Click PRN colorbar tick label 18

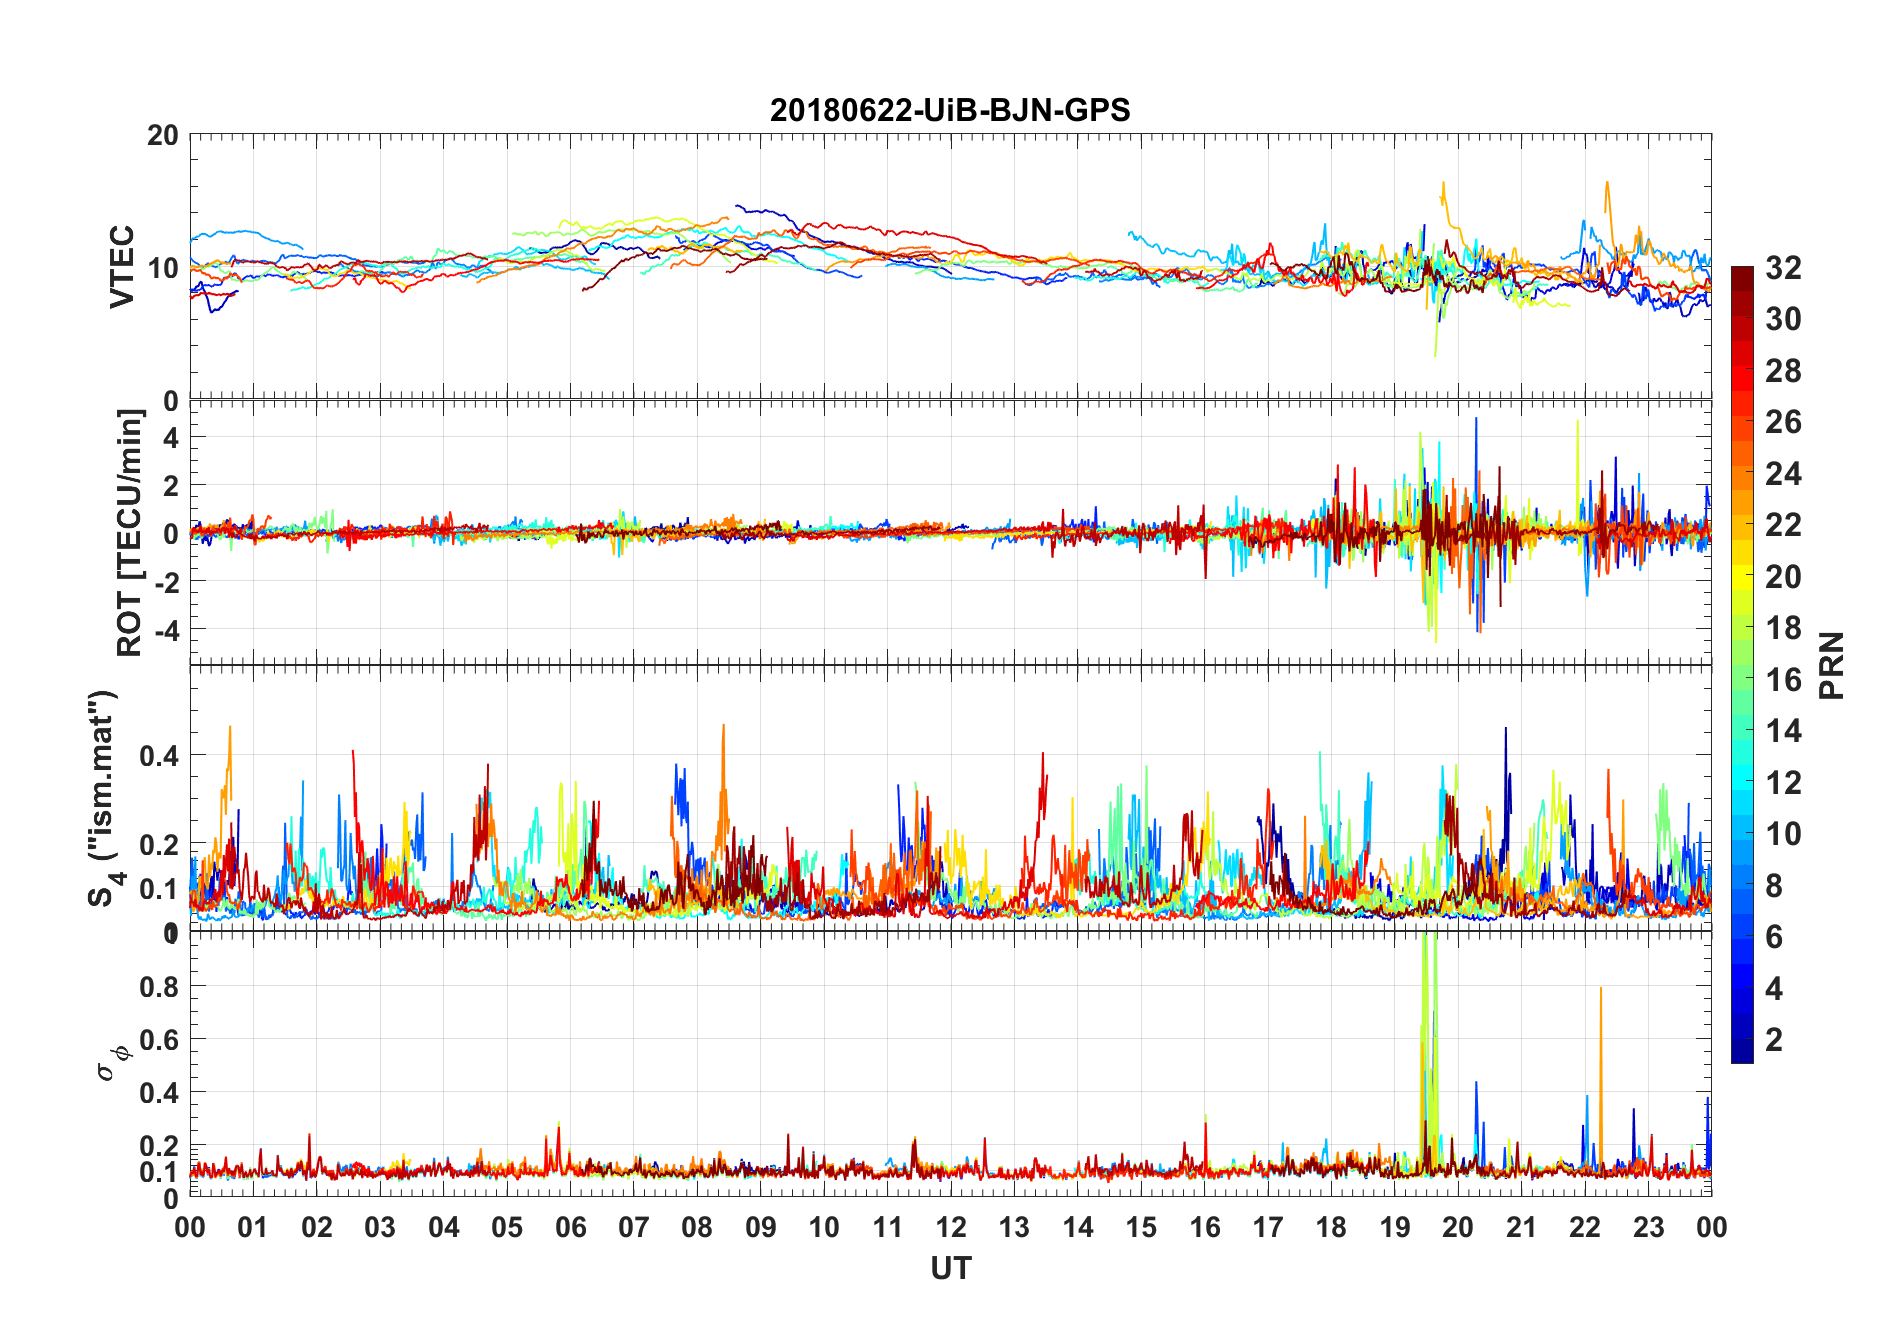pos(1783,627)
